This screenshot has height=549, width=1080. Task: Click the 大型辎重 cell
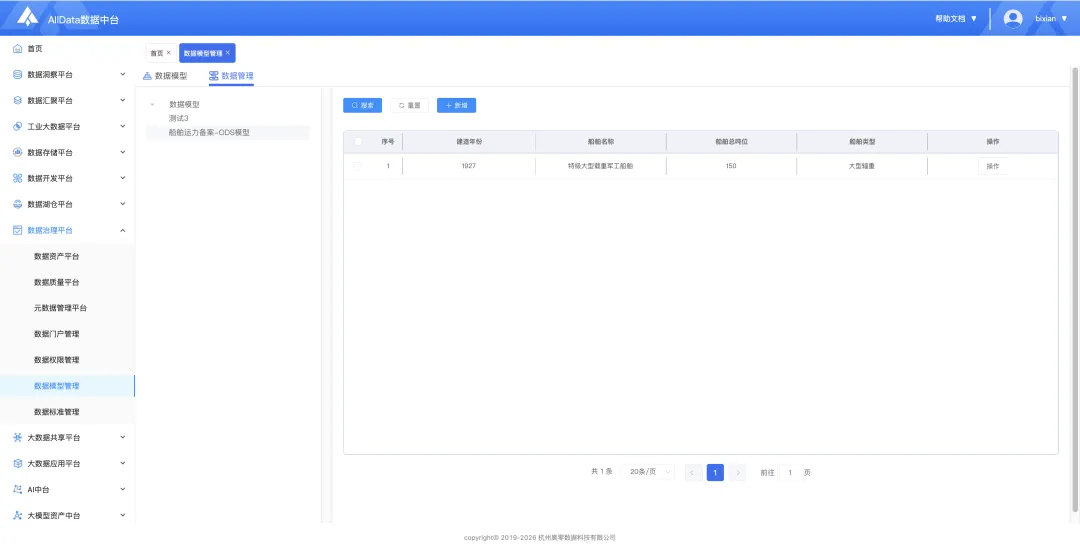(x=862, y=166)
